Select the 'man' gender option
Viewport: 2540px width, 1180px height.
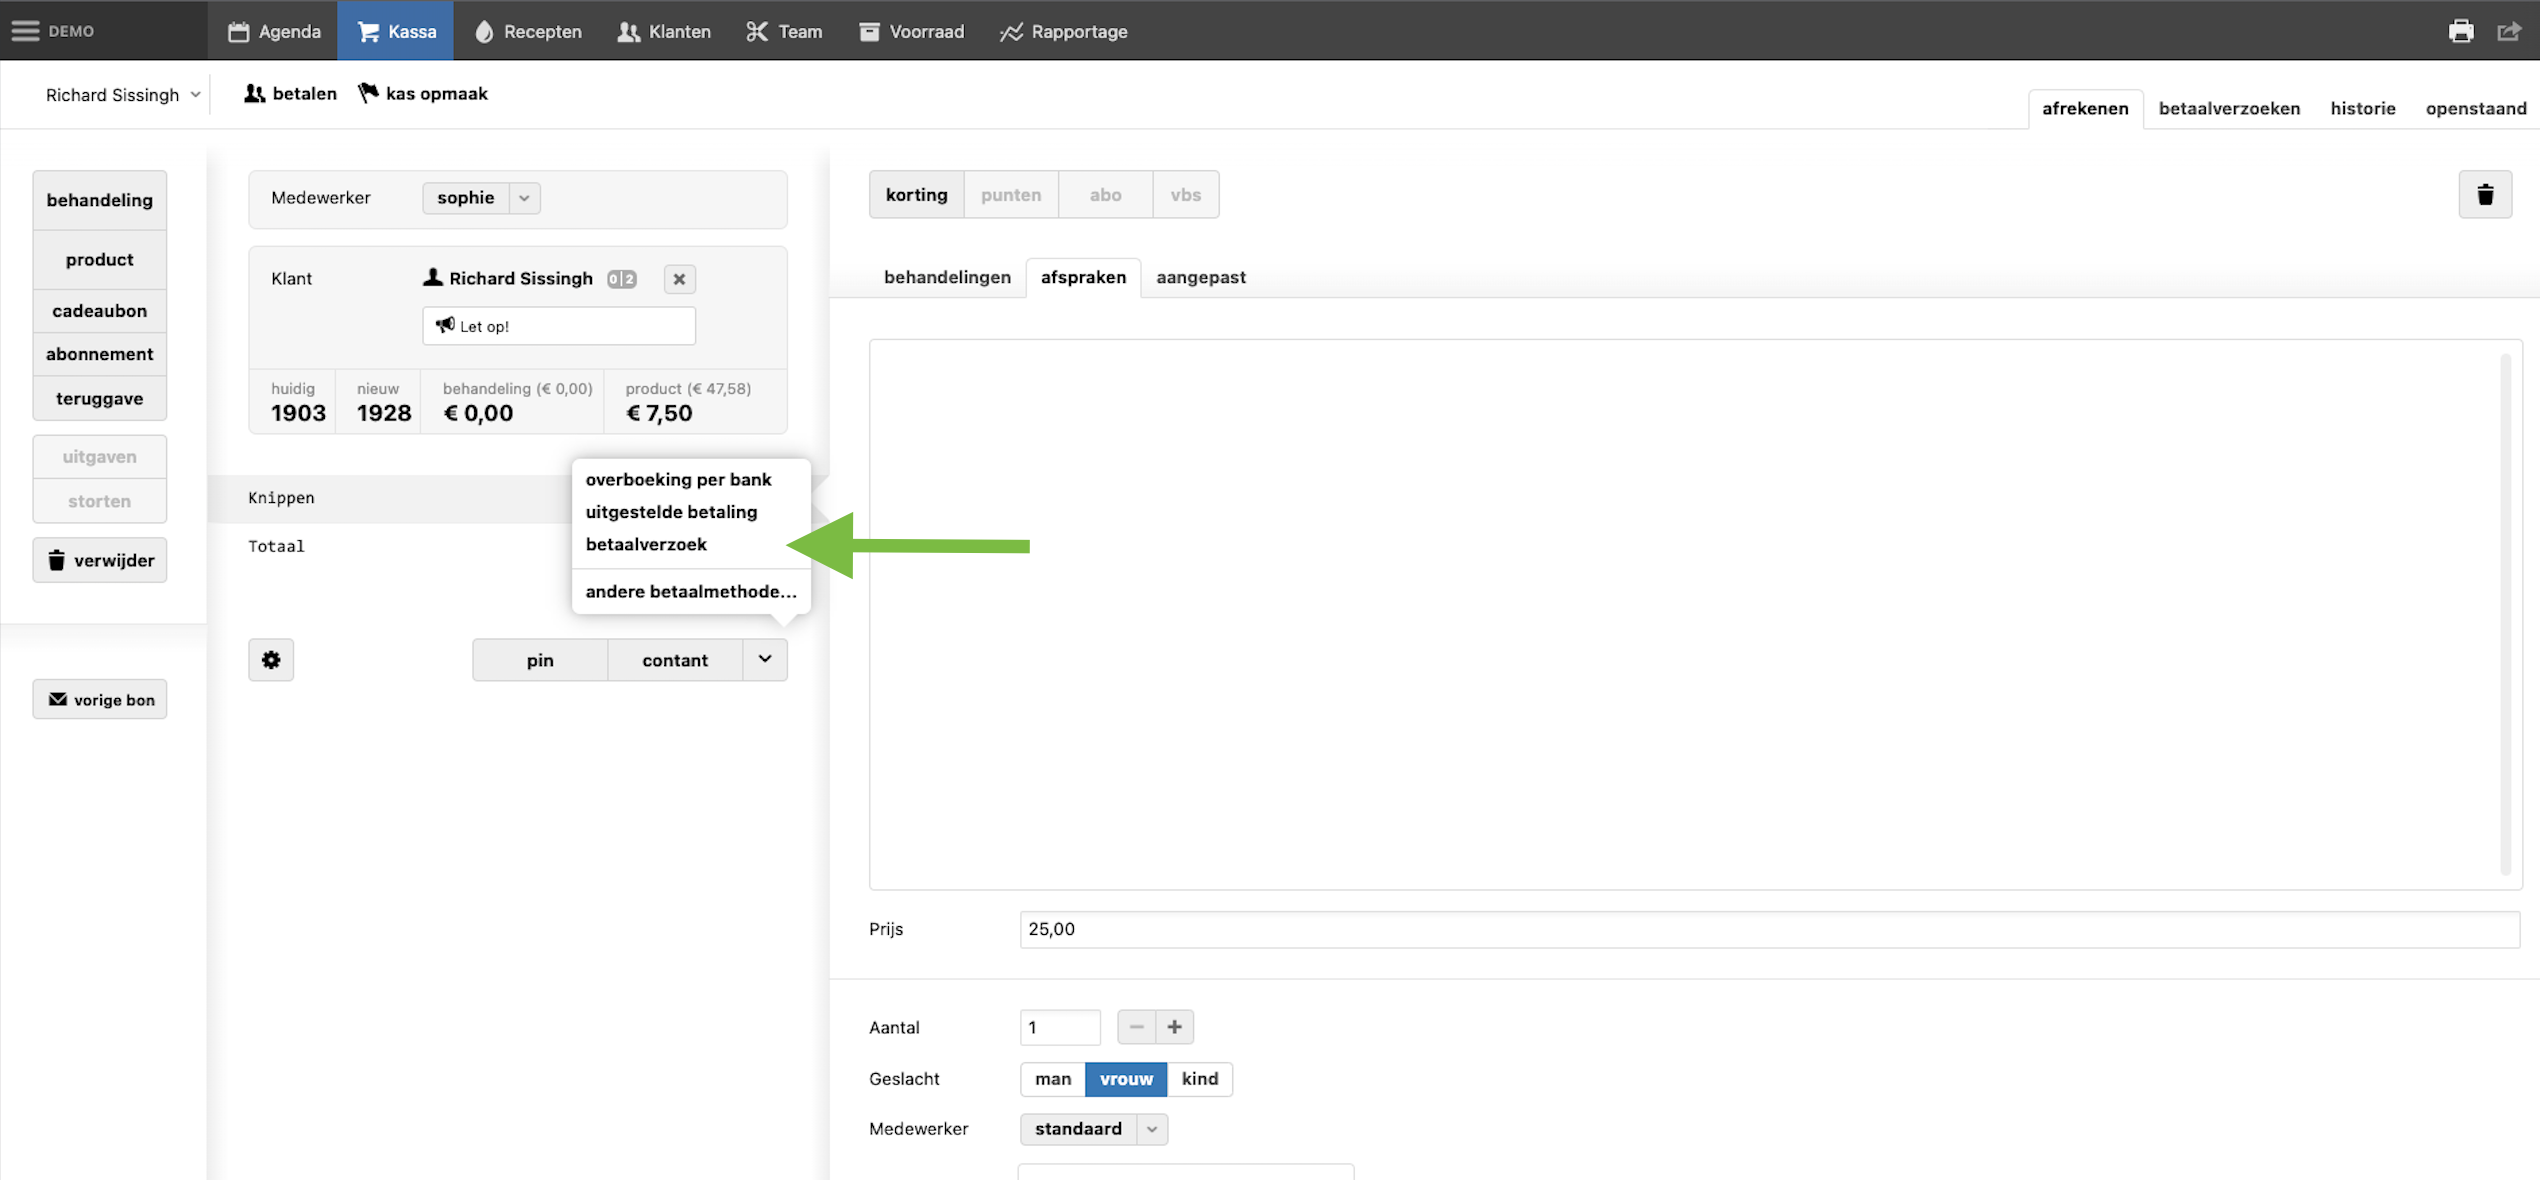1052,1079
